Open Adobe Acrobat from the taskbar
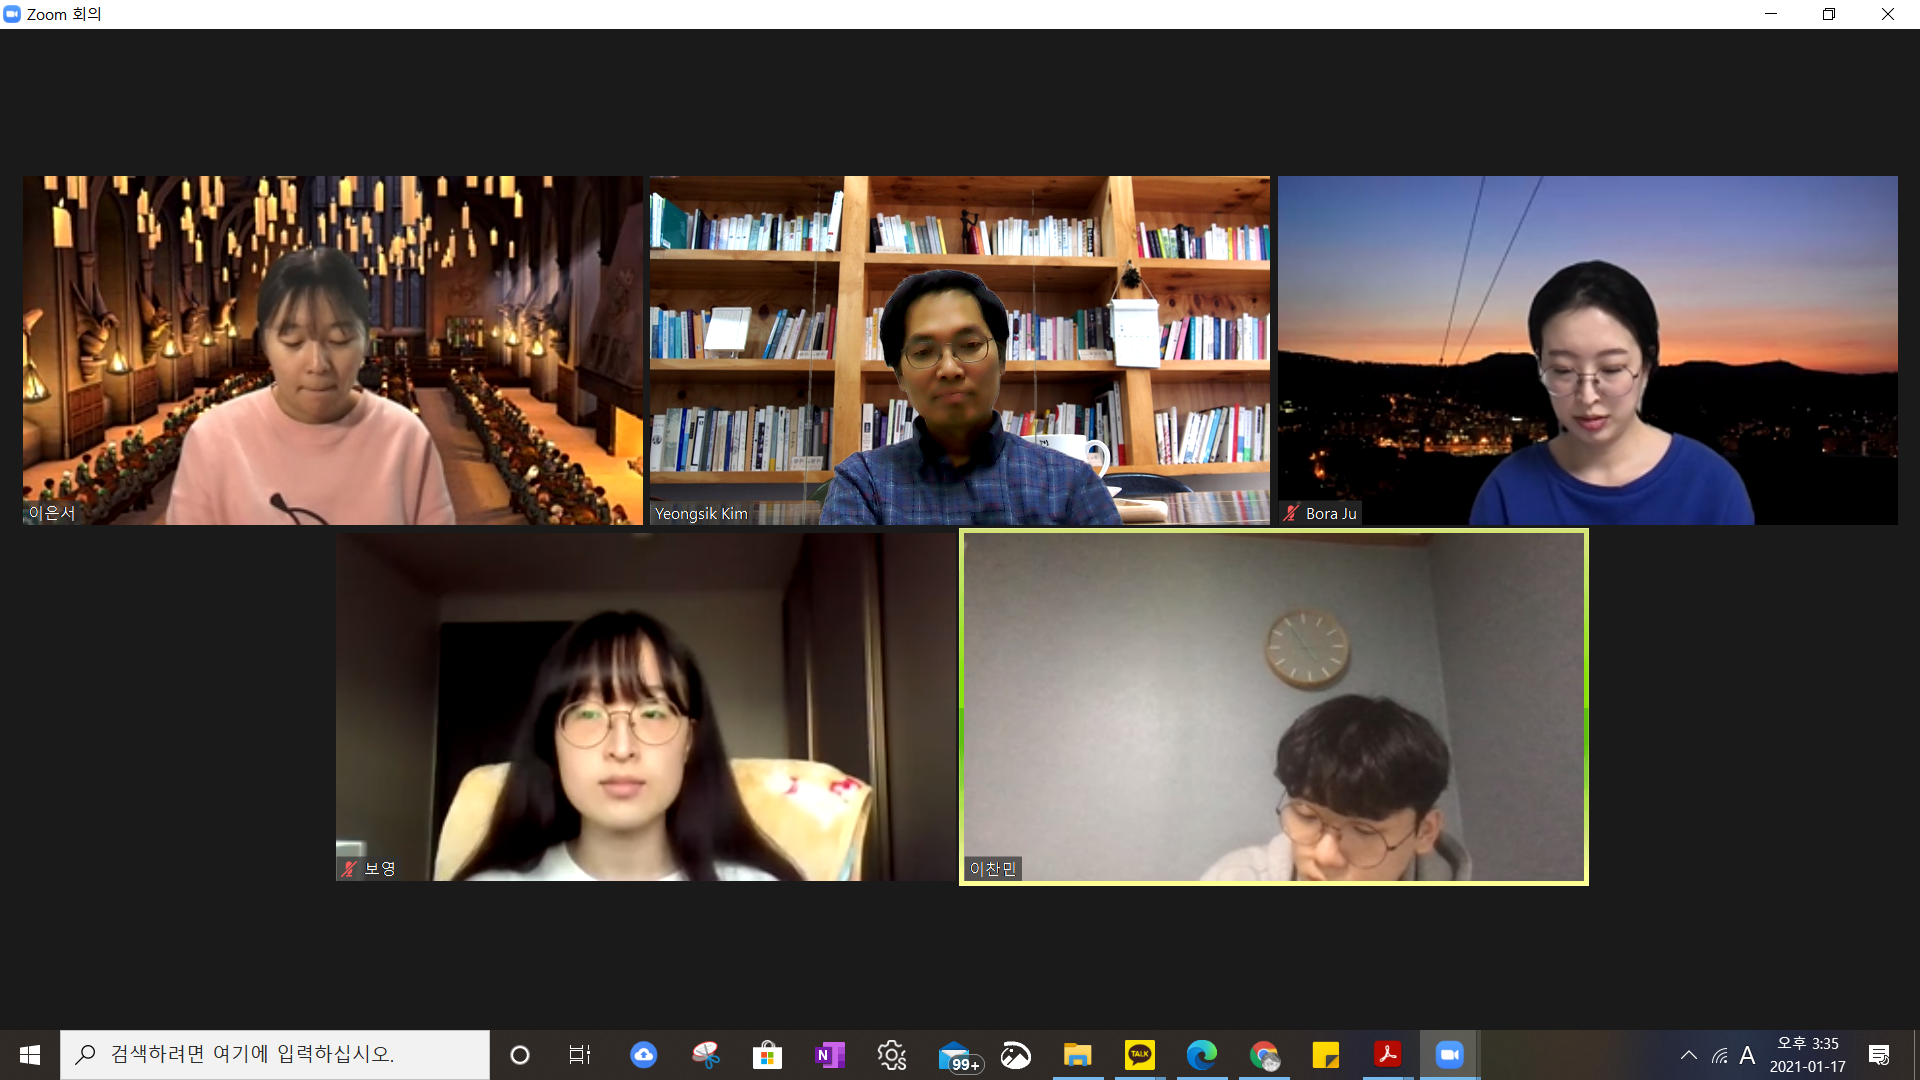The width and height of the screenshot is (1920, 1080). (x=1388, y=1055)
